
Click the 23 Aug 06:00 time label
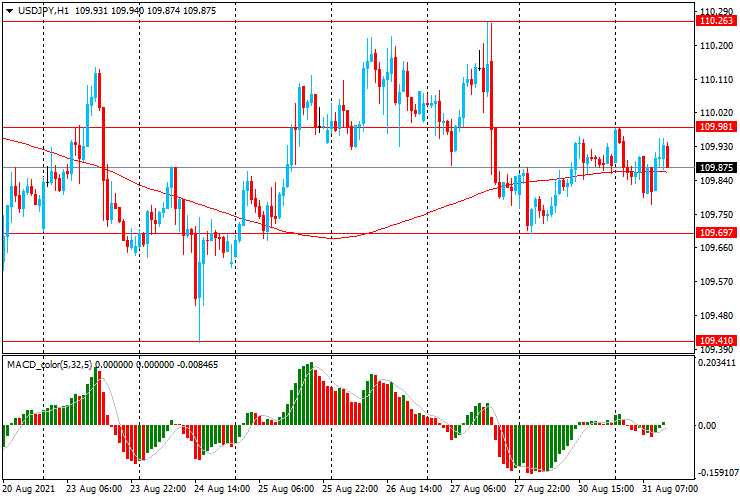(x=94, y=488)
